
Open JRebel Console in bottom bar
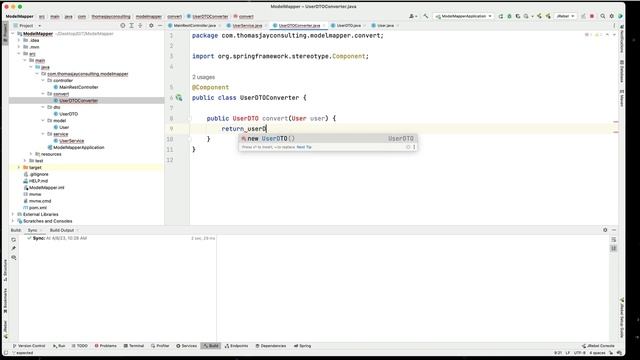point(598,346)
